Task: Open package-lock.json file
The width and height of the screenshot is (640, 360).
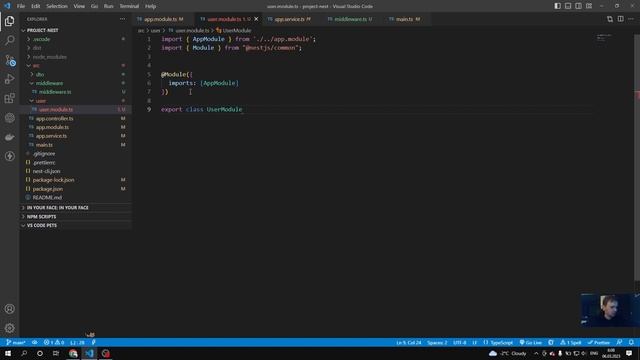Action: pos(76,180)
